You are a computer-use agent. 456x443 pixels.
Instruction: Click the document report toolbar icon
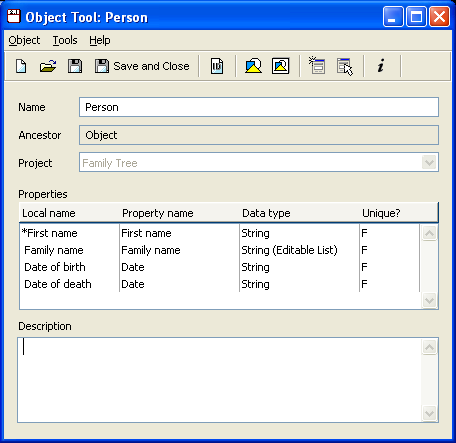tap(217, 66)
